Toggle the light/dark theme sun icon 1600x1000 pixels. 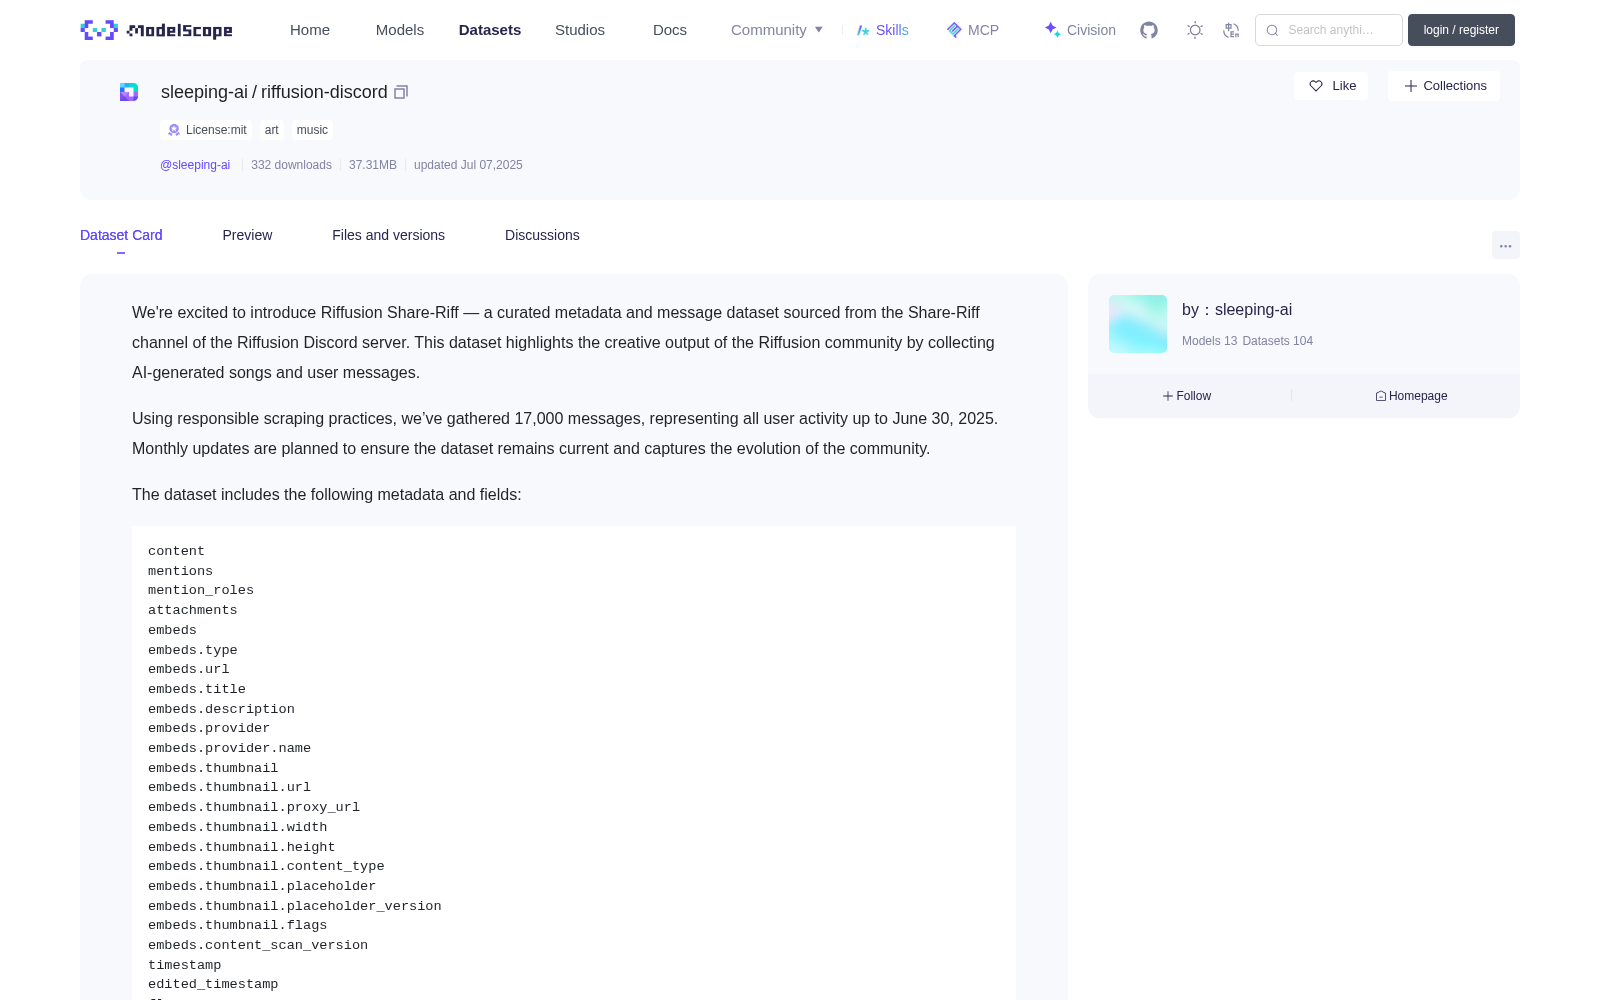1195,30
